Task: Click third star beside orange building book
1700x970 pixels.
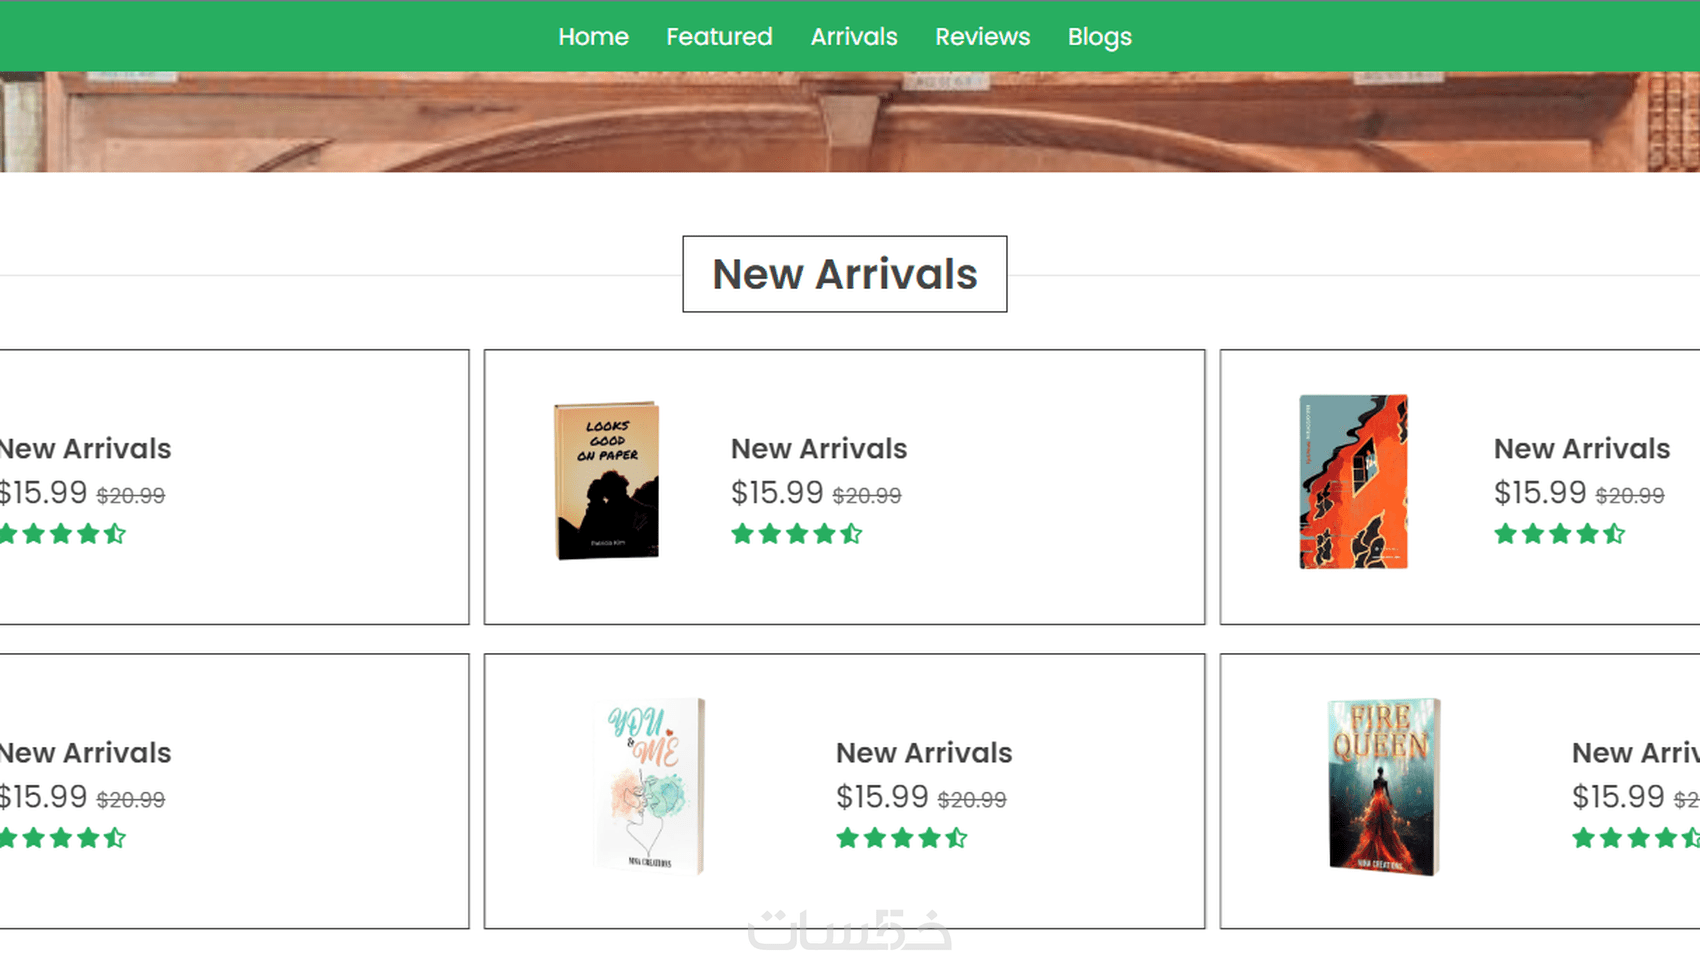Action: [x=1560, y=534]
